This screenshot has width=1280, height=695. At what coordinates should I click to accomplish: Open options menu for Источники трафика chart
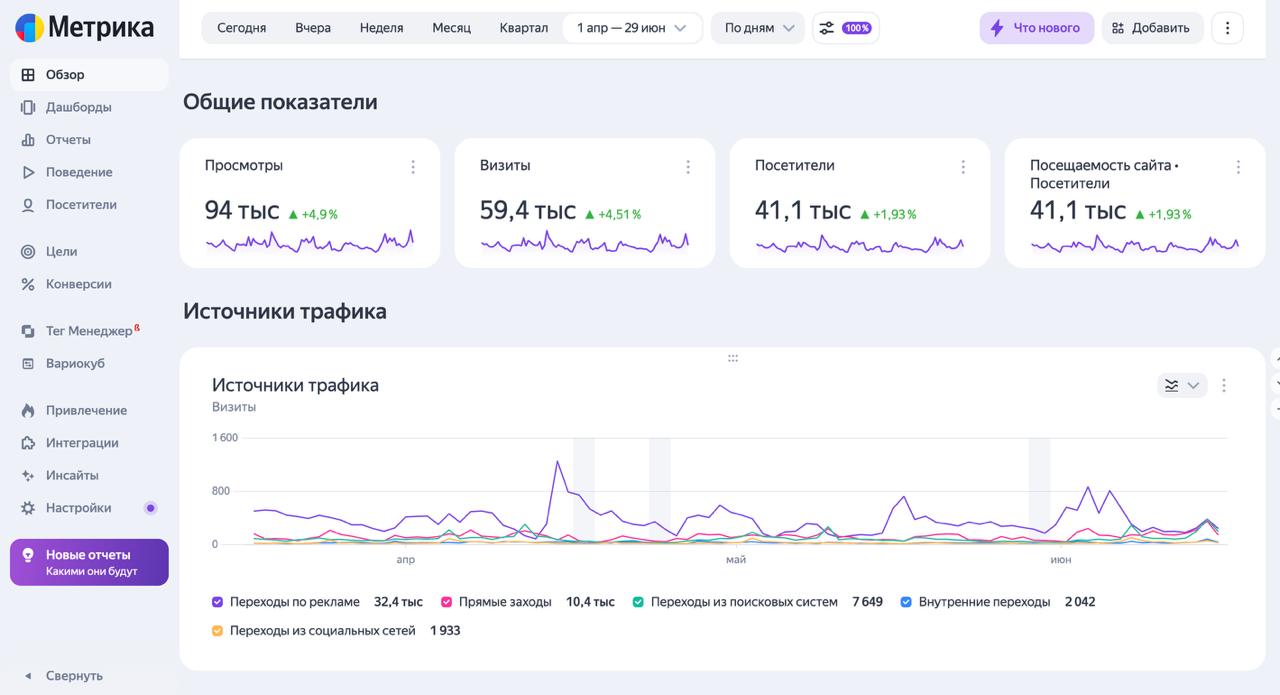[1224, 385]
